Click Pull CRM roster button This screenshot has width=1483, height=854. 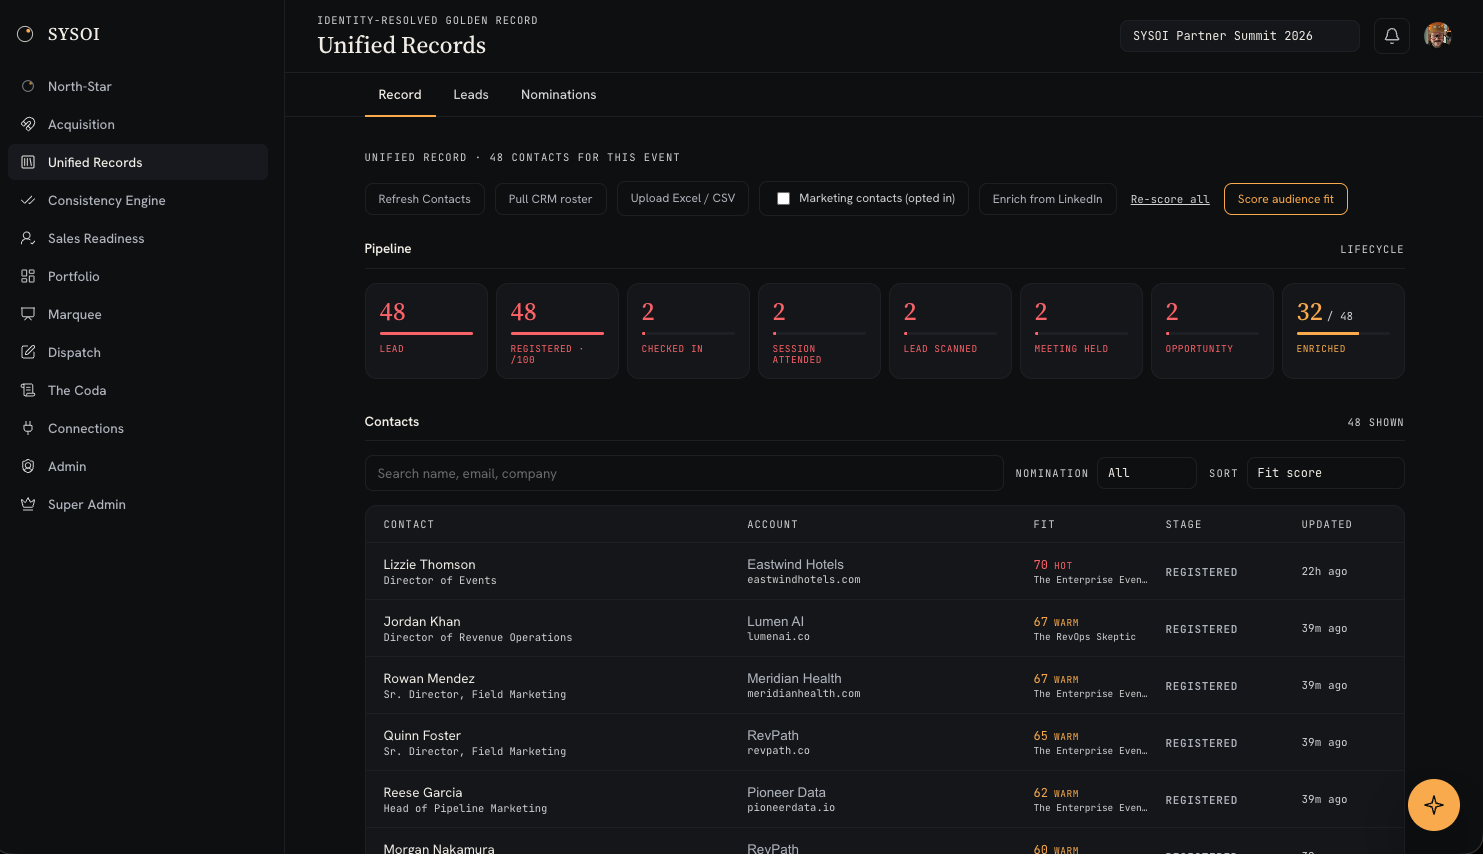pos(551,199)
